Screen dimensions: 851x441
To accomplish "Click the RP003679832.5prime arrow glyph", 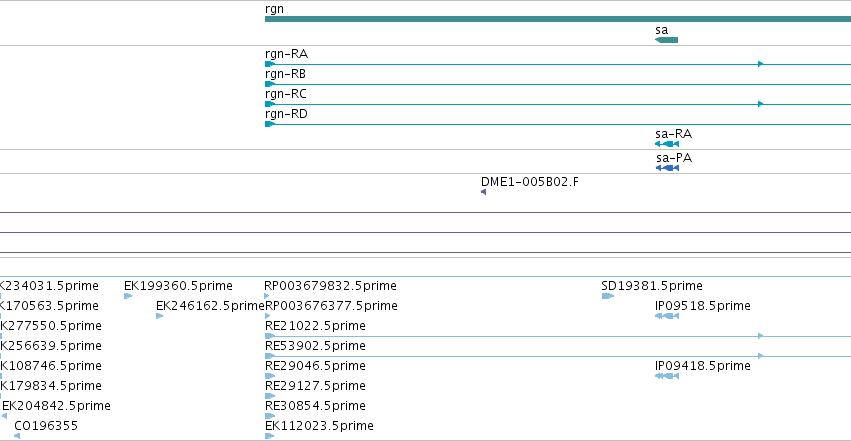I will point(267,296).
